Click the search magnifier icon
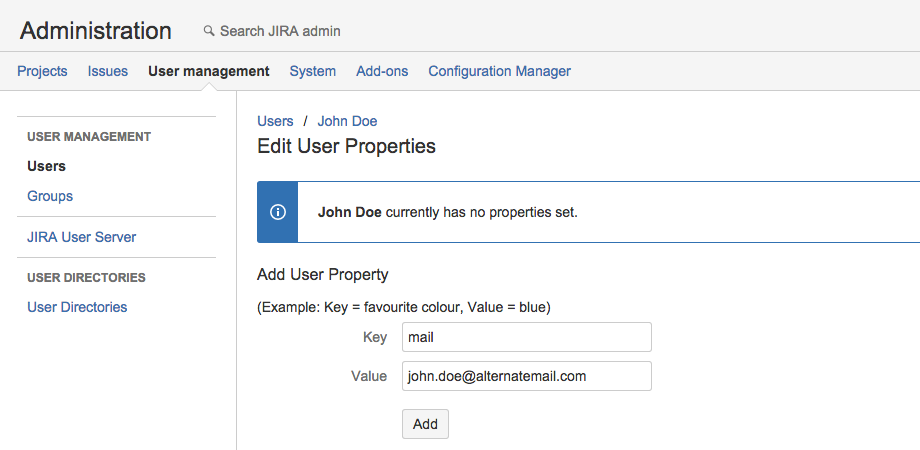The image size is (920, 450). pos(209,31)
